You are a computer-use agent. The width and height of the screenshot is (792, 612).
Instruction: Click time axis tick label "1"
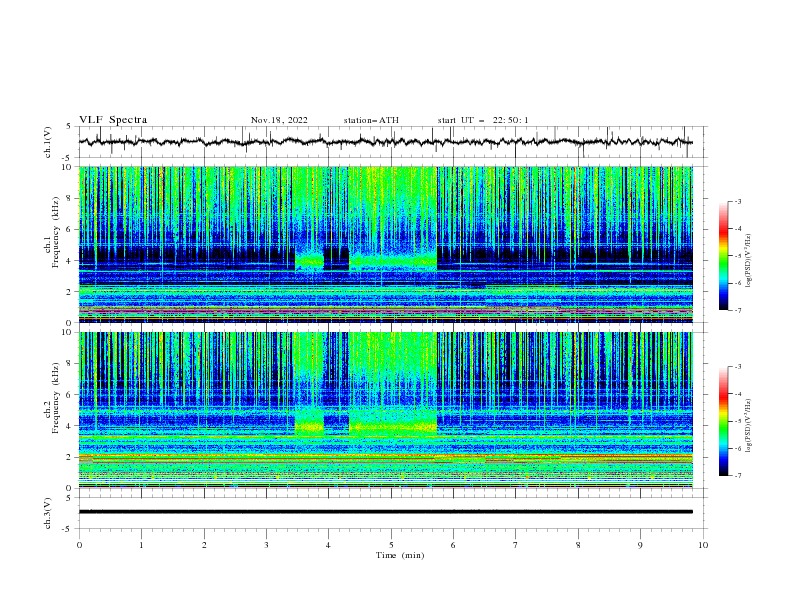tap(141, 545)
